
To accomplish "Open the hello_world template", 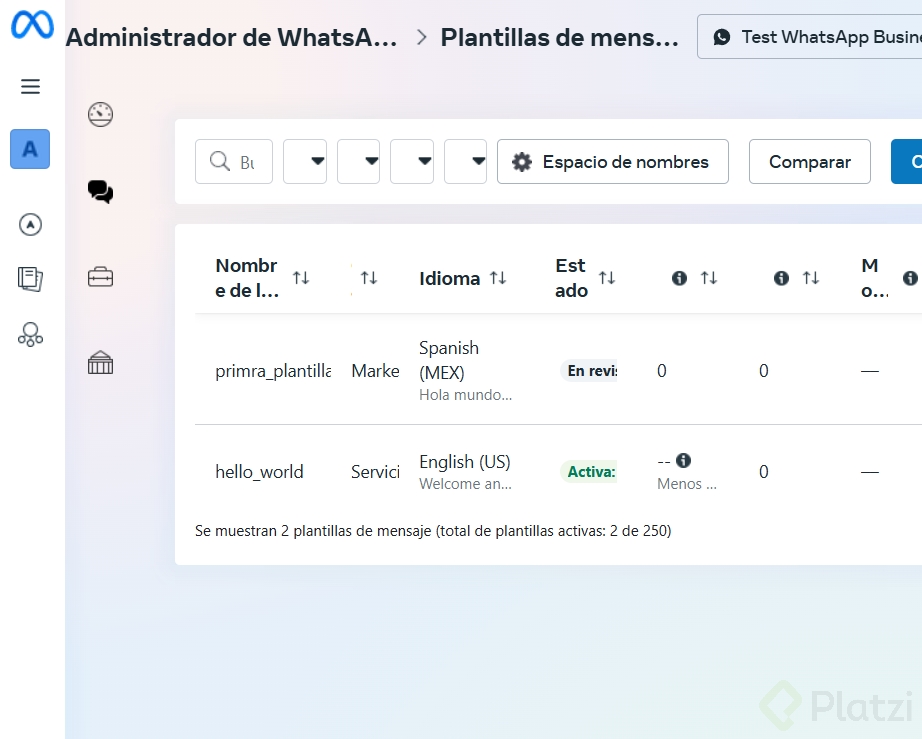I will (x=259, y=472).
